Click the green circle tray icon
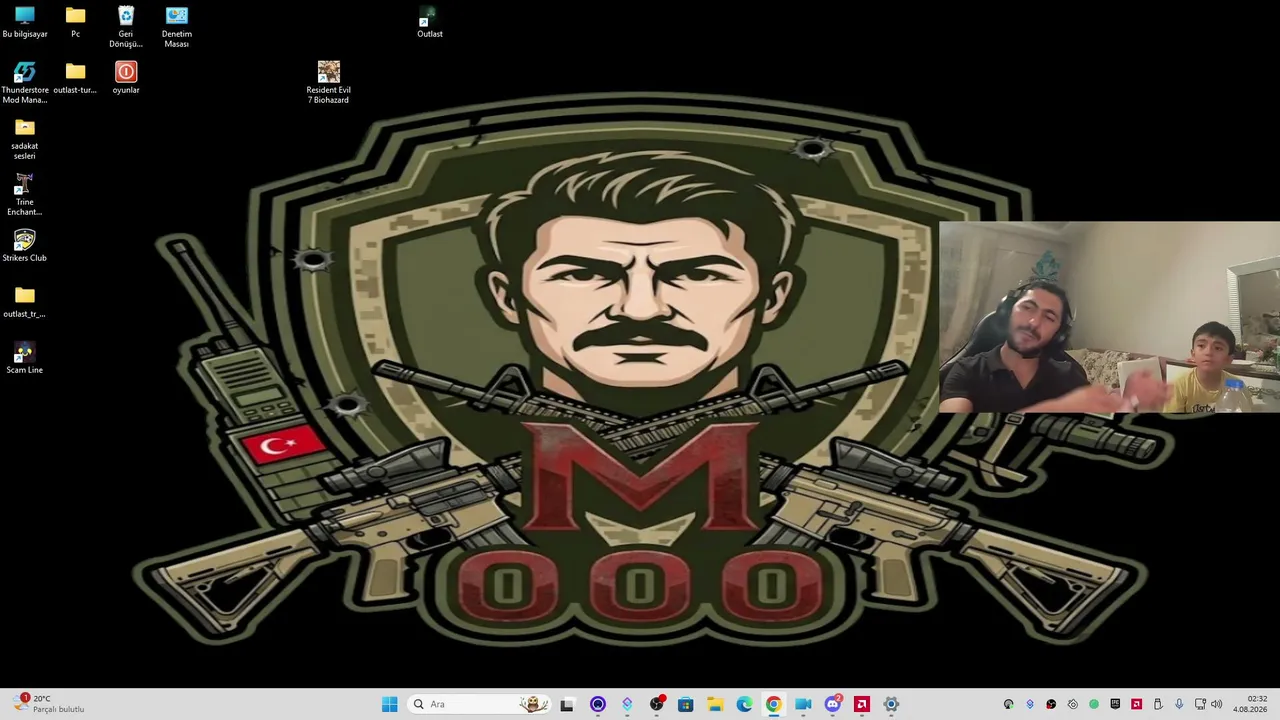1280x720 pixels. 1094,704
